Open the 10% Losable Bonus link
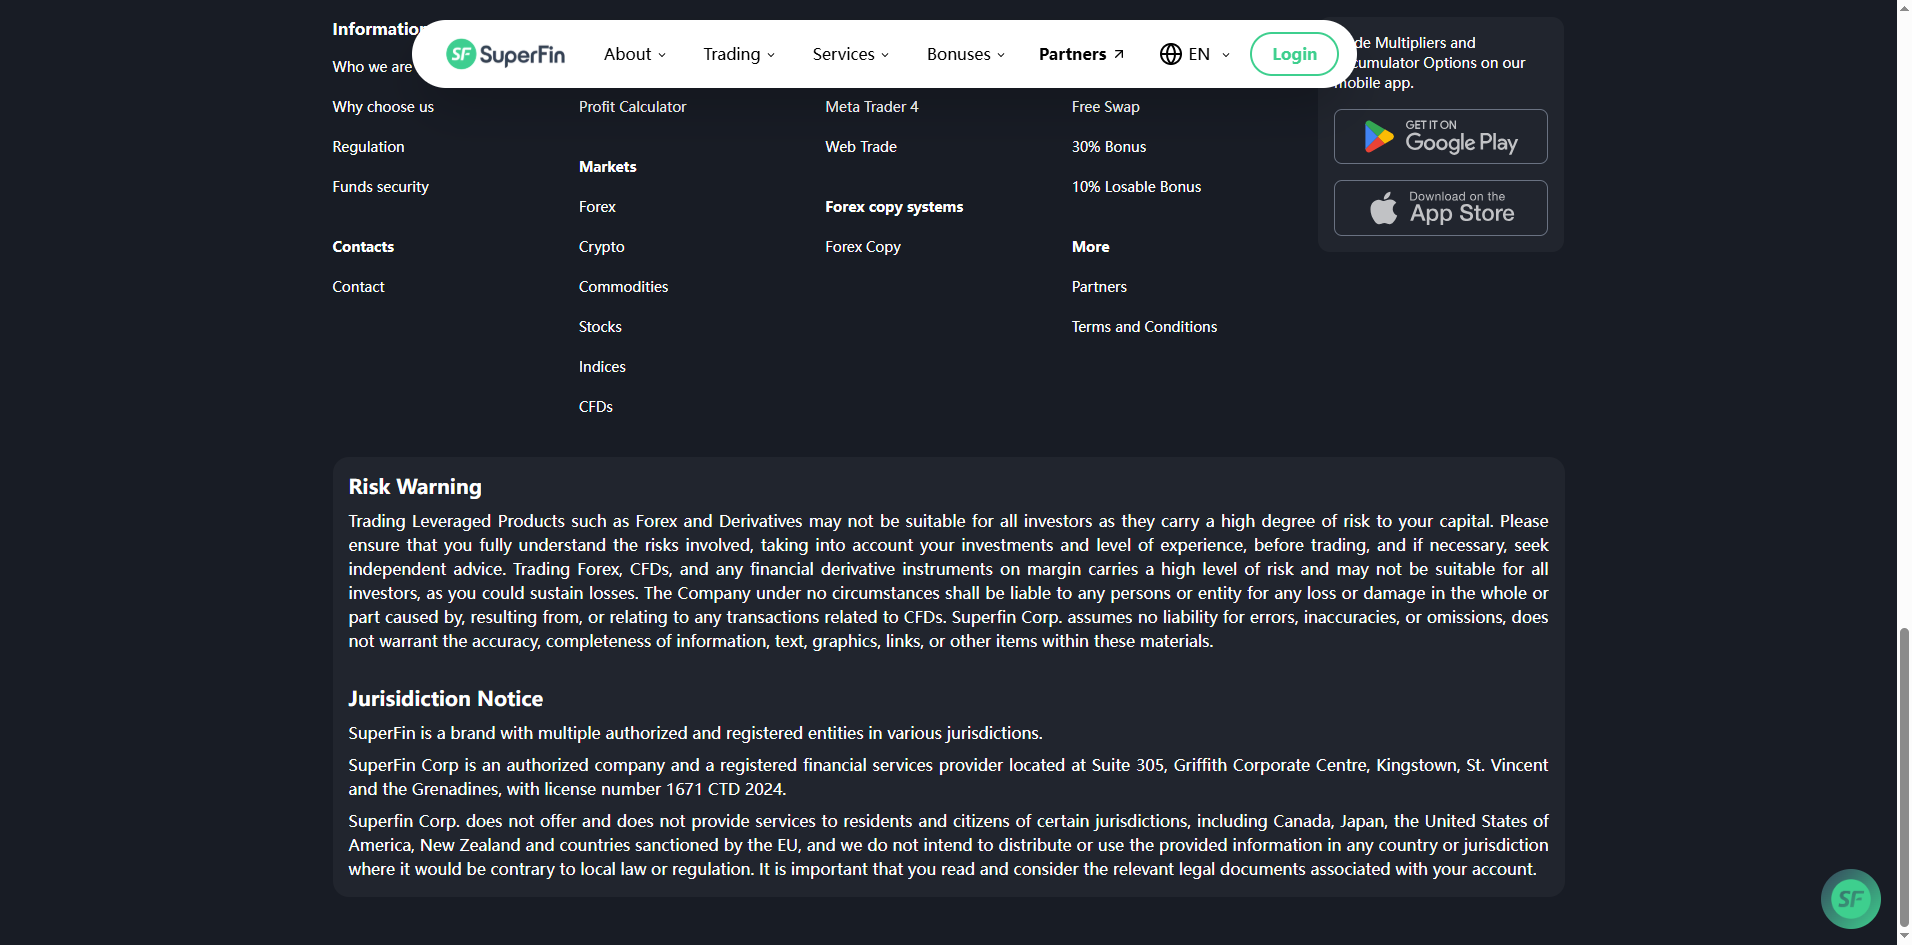The image size is (1912, 945). pos(1136,187)
